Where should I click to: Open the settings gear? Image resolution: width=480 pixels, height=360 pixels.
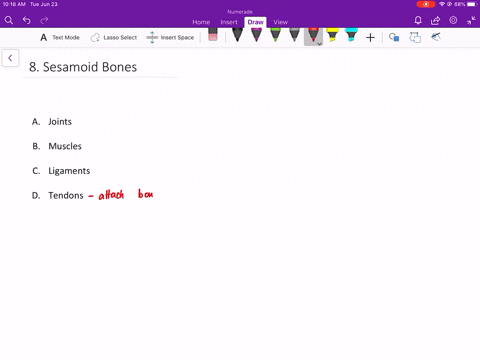[453, 20]
